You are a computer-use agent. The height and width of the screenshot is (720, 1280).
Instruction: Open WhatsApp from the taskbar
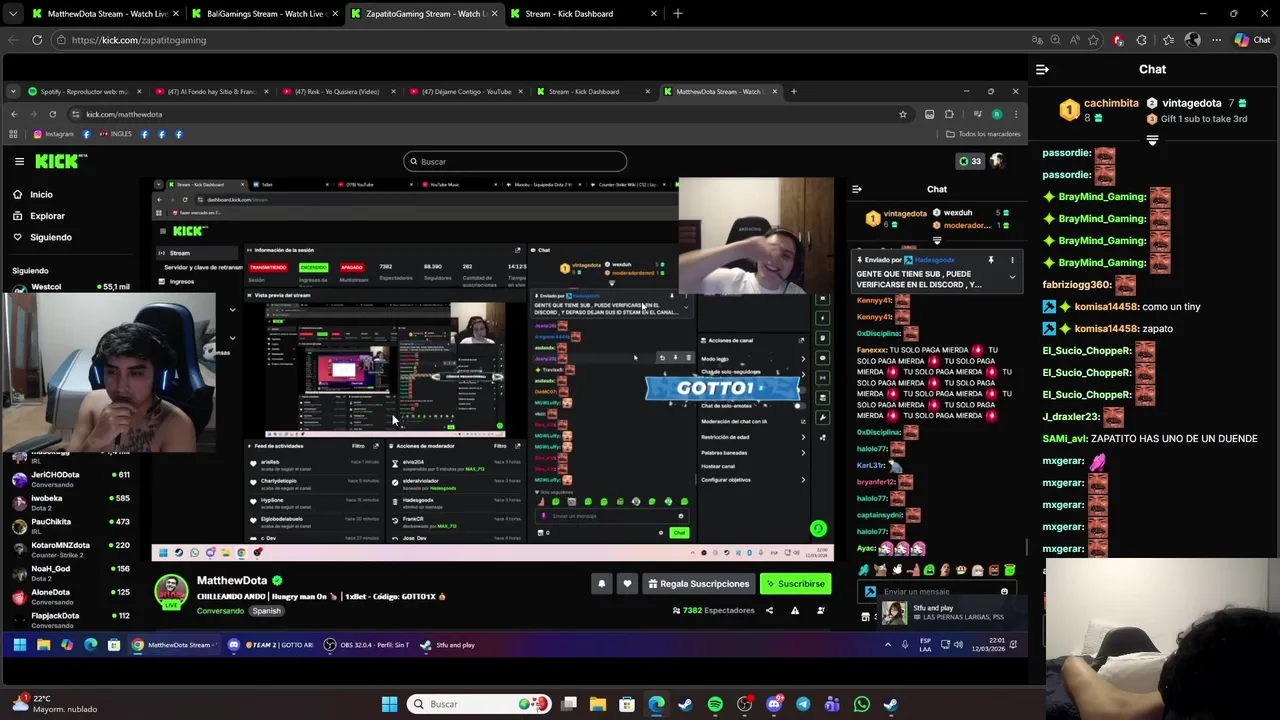pos(862,704)
